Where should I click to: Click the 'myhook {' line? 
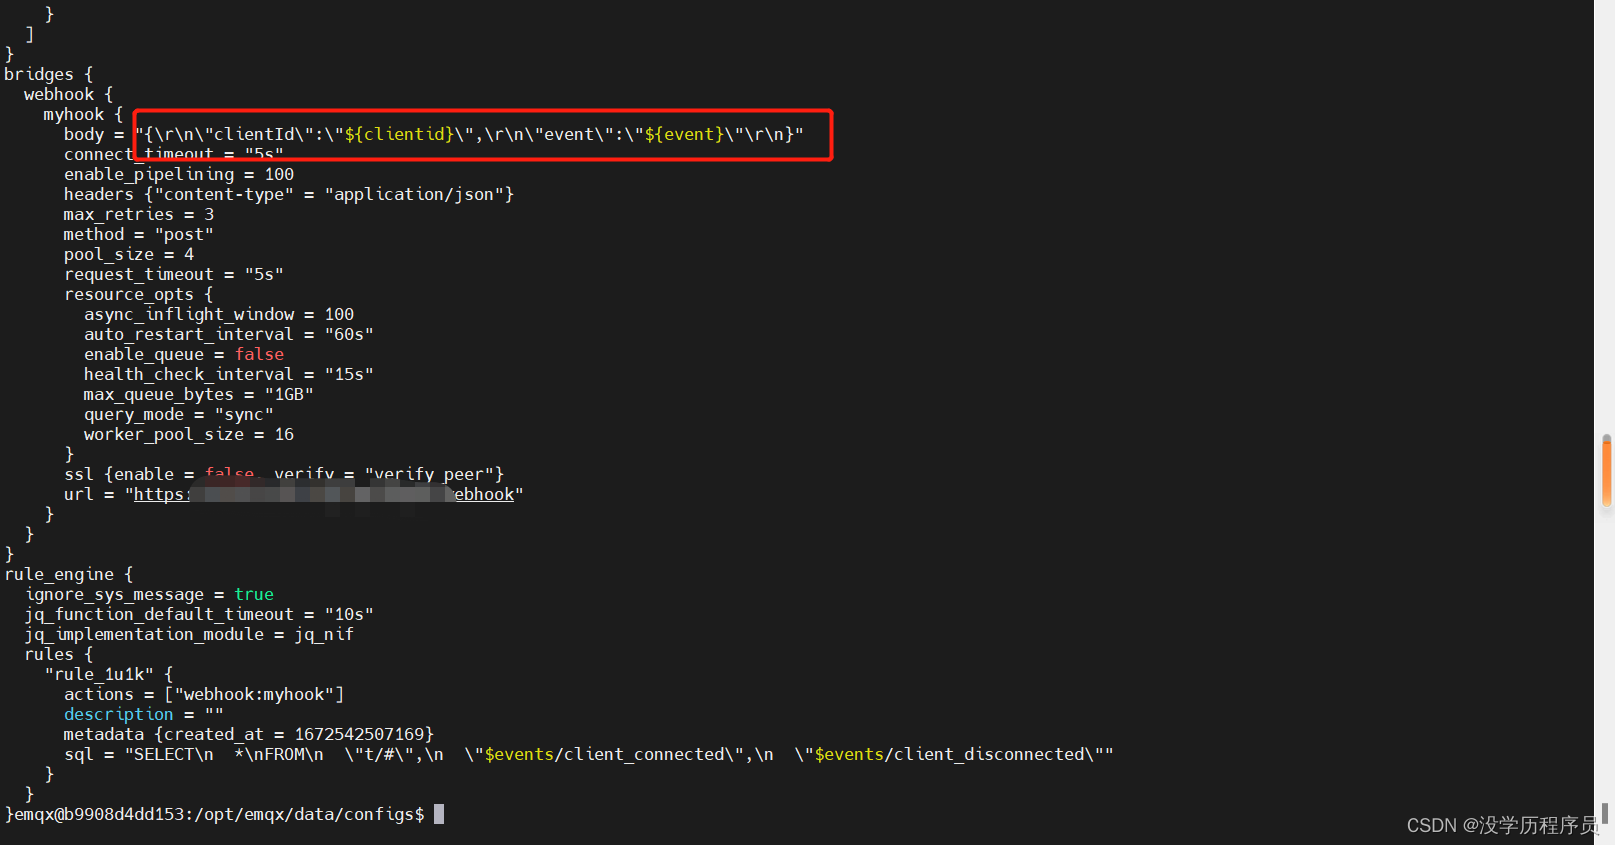tap(83, 114)
